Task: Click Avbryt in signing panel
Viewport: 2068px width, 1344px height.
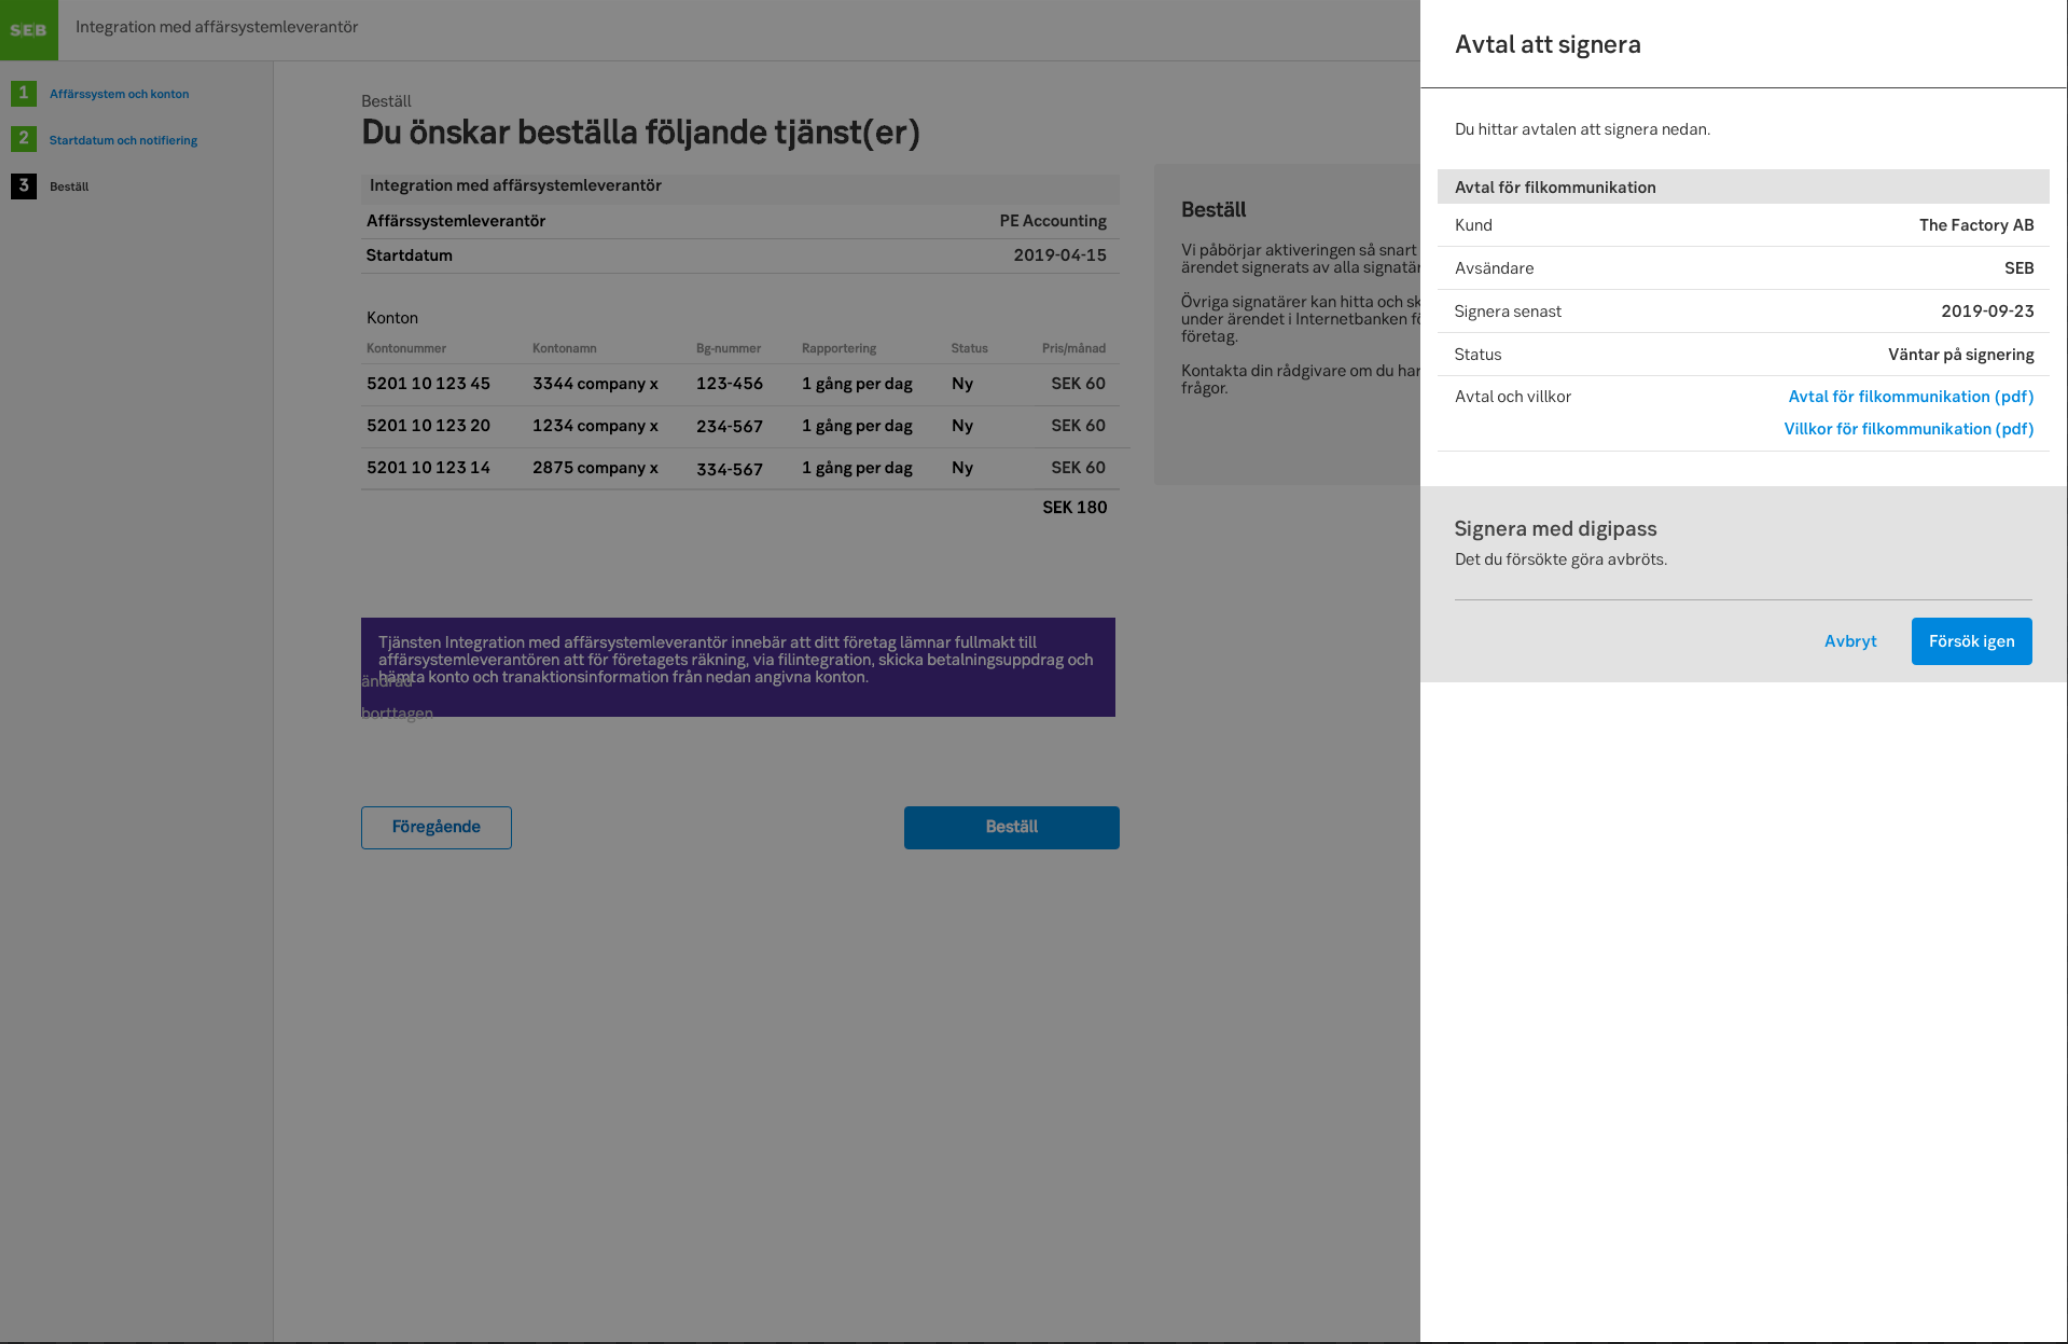Action: (1849, 641)
